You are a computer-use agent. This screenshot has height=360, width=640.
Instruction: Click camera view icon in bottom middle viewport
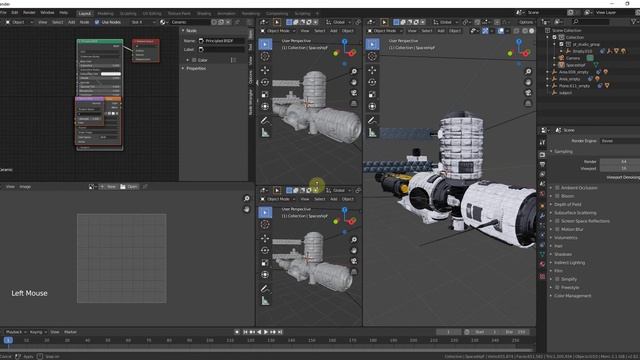click(354, 261)
